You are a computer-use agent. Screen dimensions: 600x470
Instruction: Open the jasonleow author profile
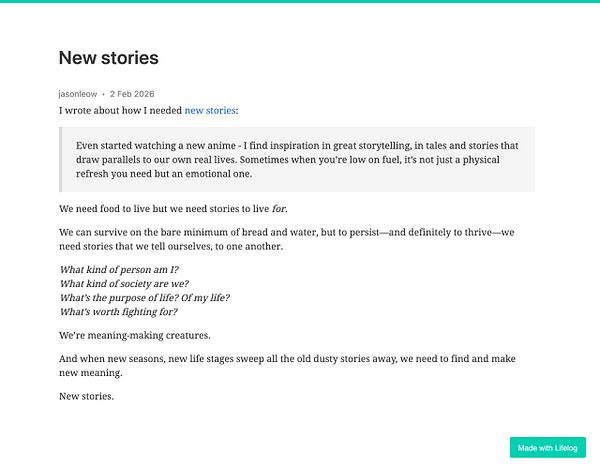pyautogui.click(x=79, y=93)
